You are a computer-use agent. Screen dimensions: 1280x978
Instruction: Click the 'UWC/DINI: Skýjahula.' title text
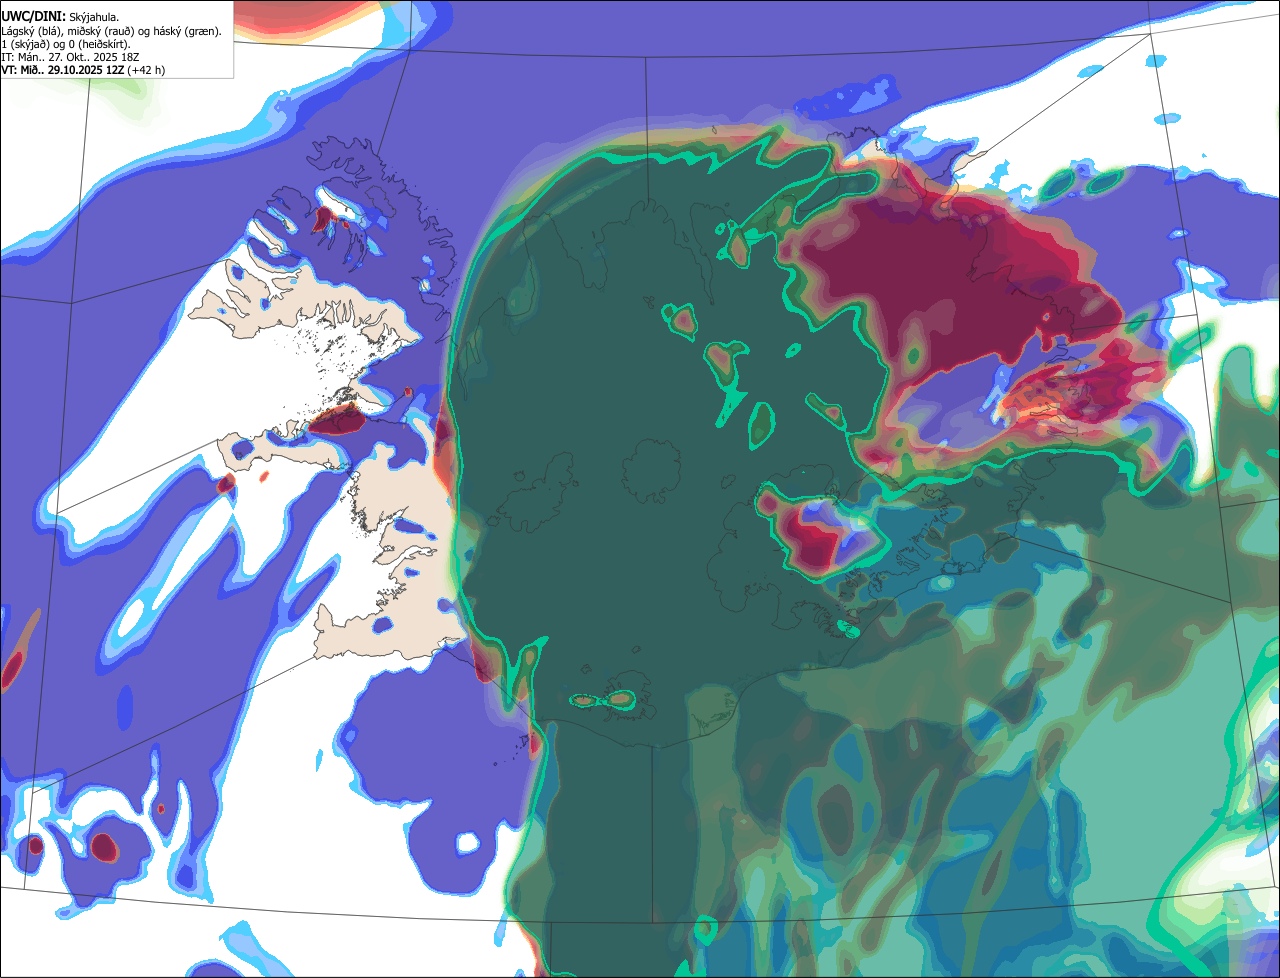coord(60,16)
